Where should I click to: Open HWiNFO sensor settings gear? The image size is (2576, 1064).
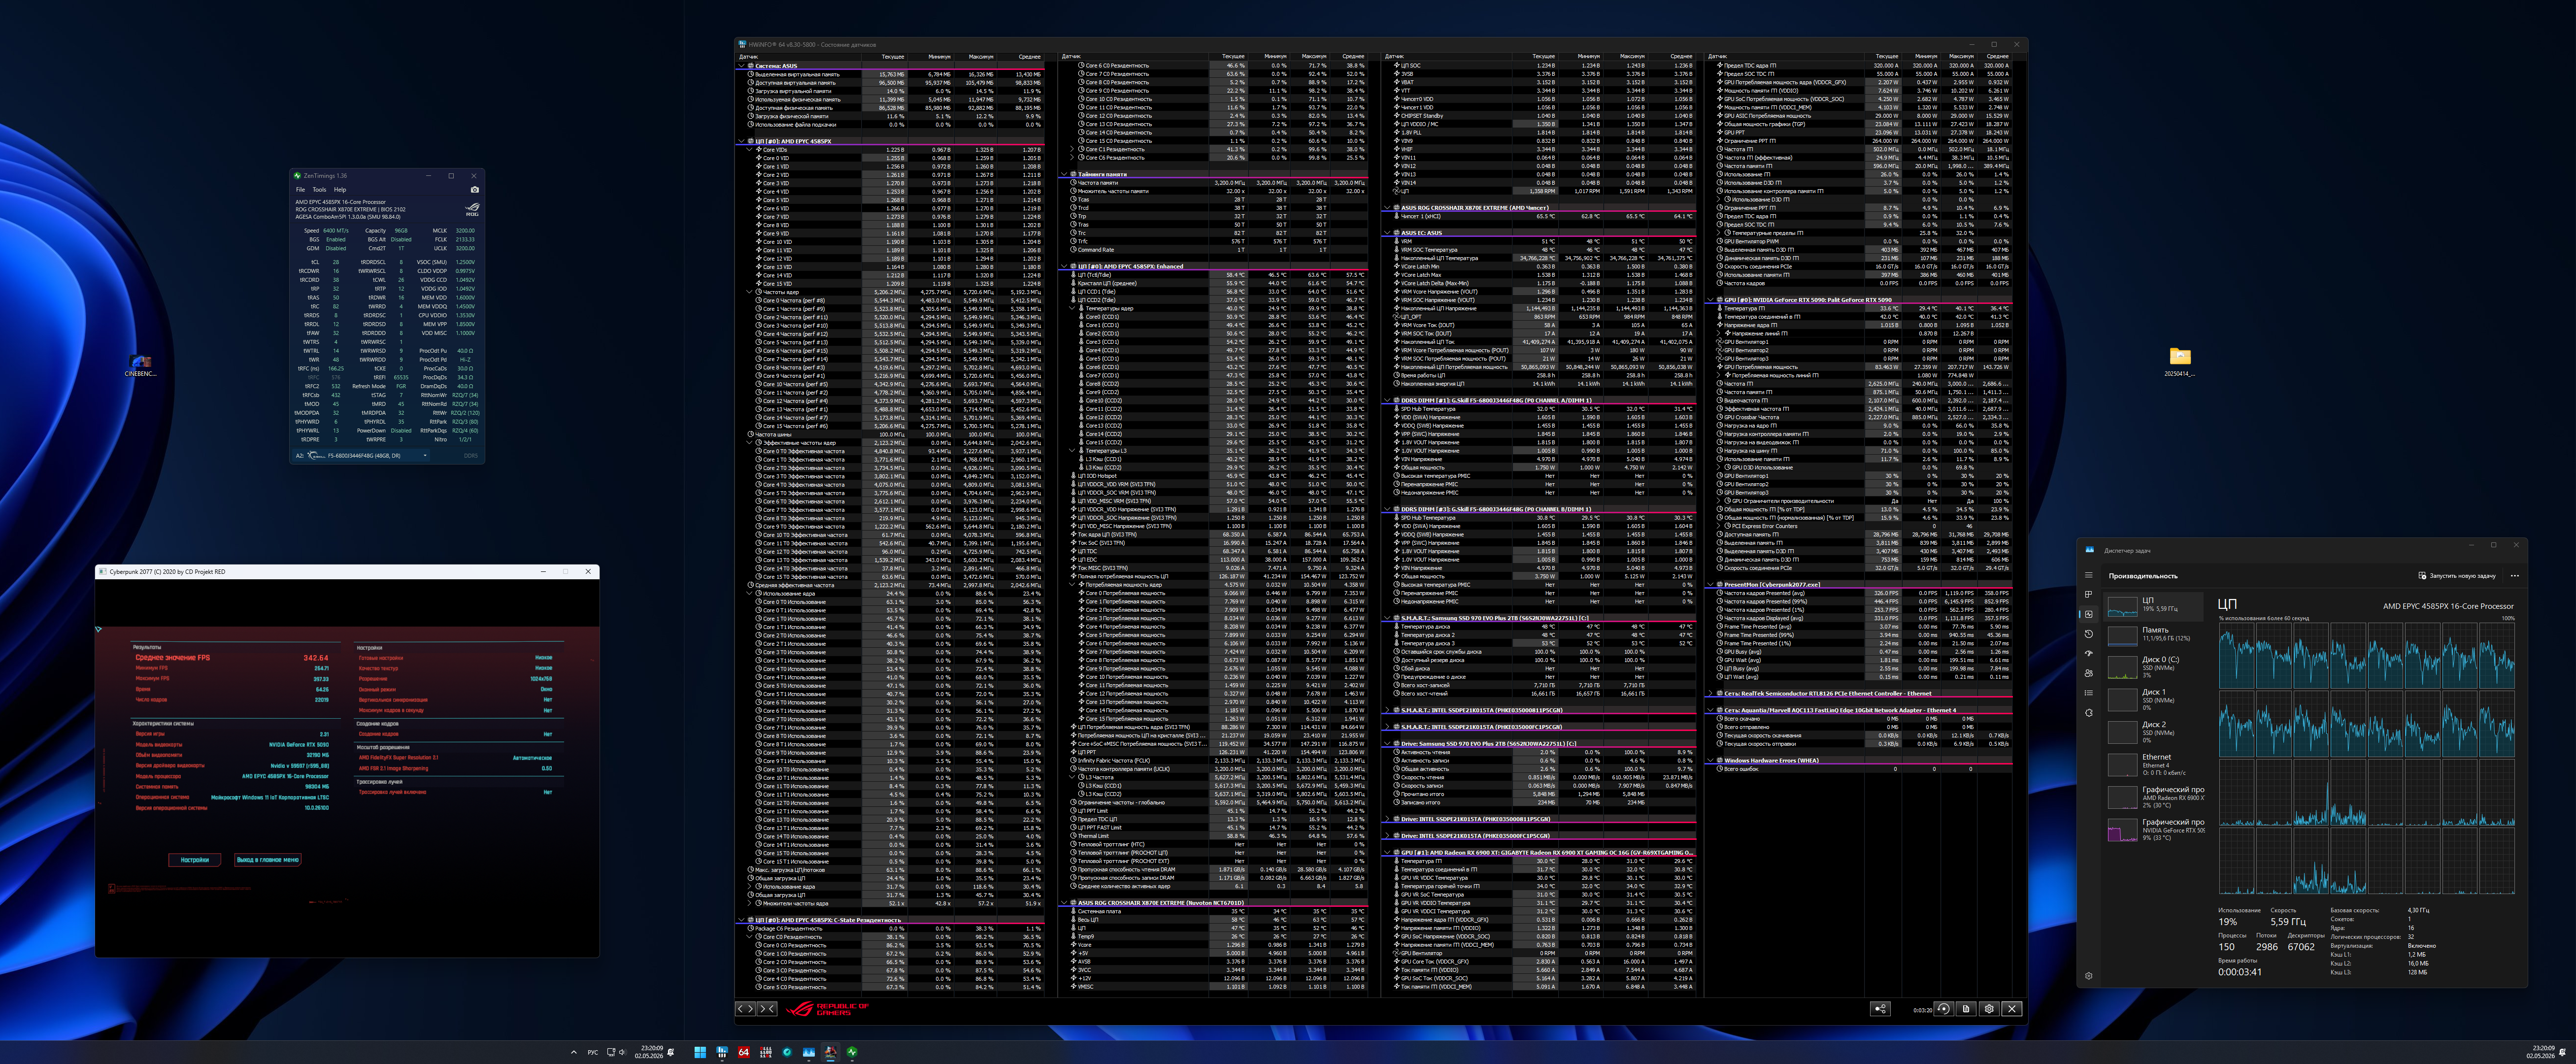tap(1989, 1009)
